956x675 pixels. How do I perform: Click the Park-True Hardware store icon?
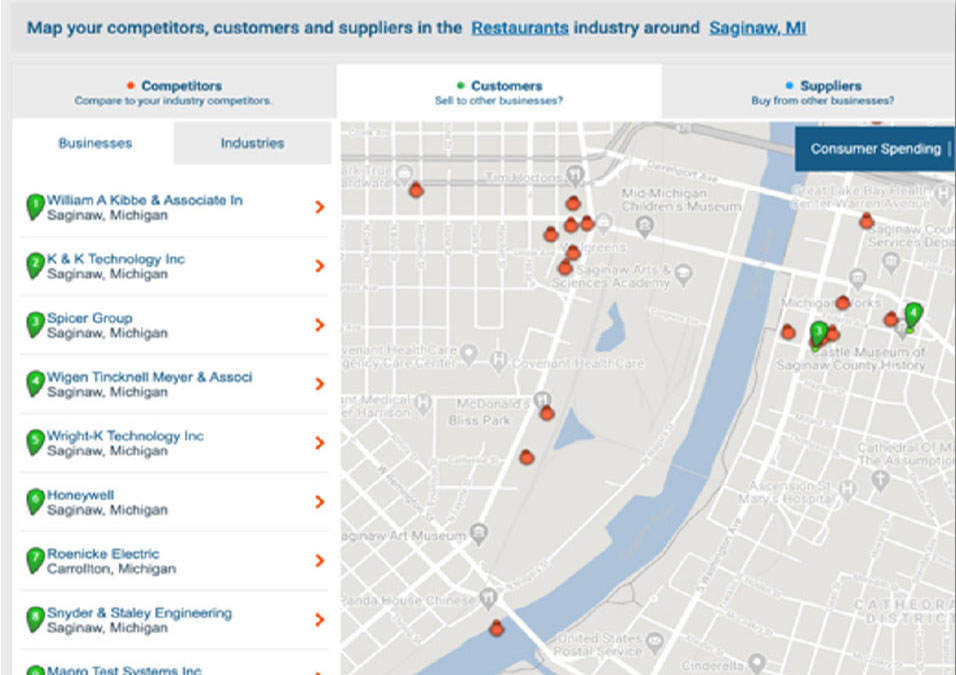[x=404, y=173]
